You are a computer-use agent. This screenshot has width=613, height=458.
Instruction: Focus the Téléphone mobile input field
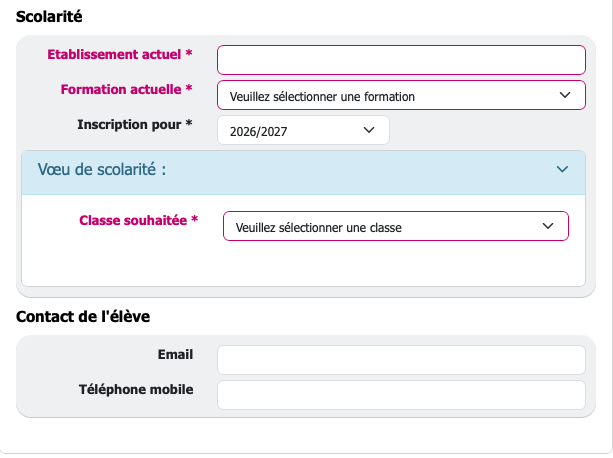401,394
